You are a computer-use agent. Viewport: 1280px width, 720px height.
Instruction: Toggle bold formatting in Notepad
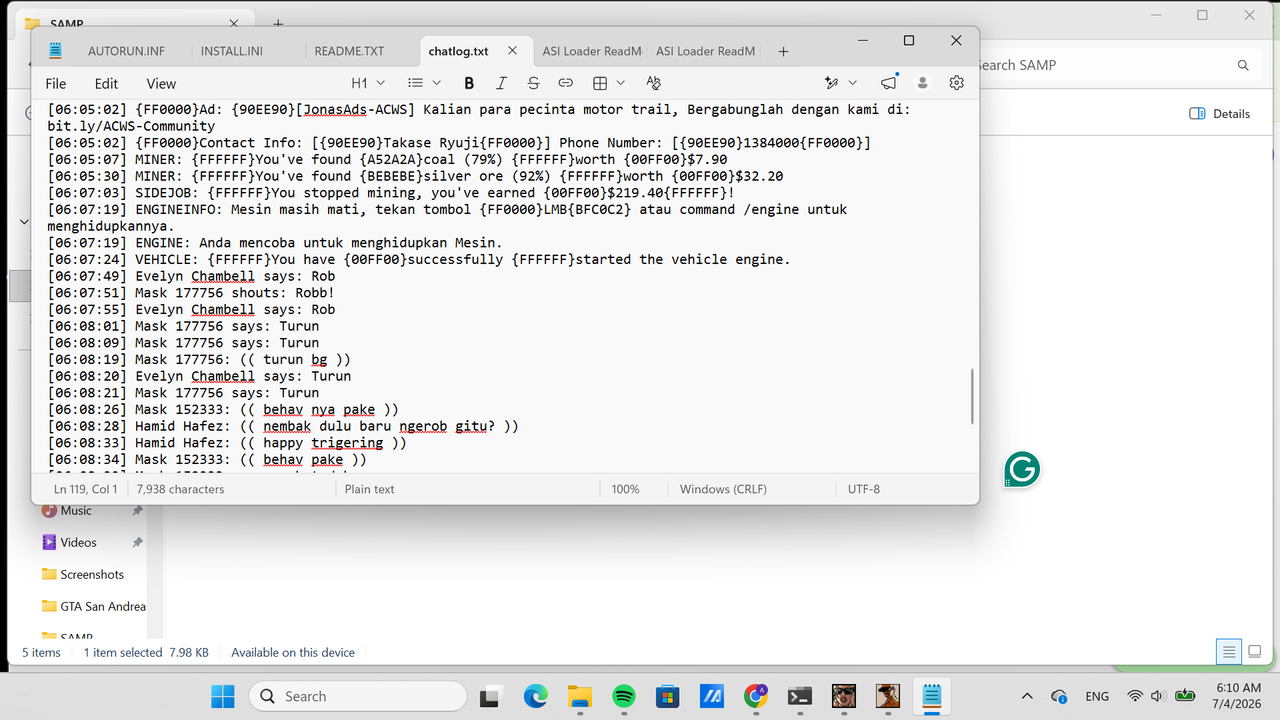coord(469,83)
